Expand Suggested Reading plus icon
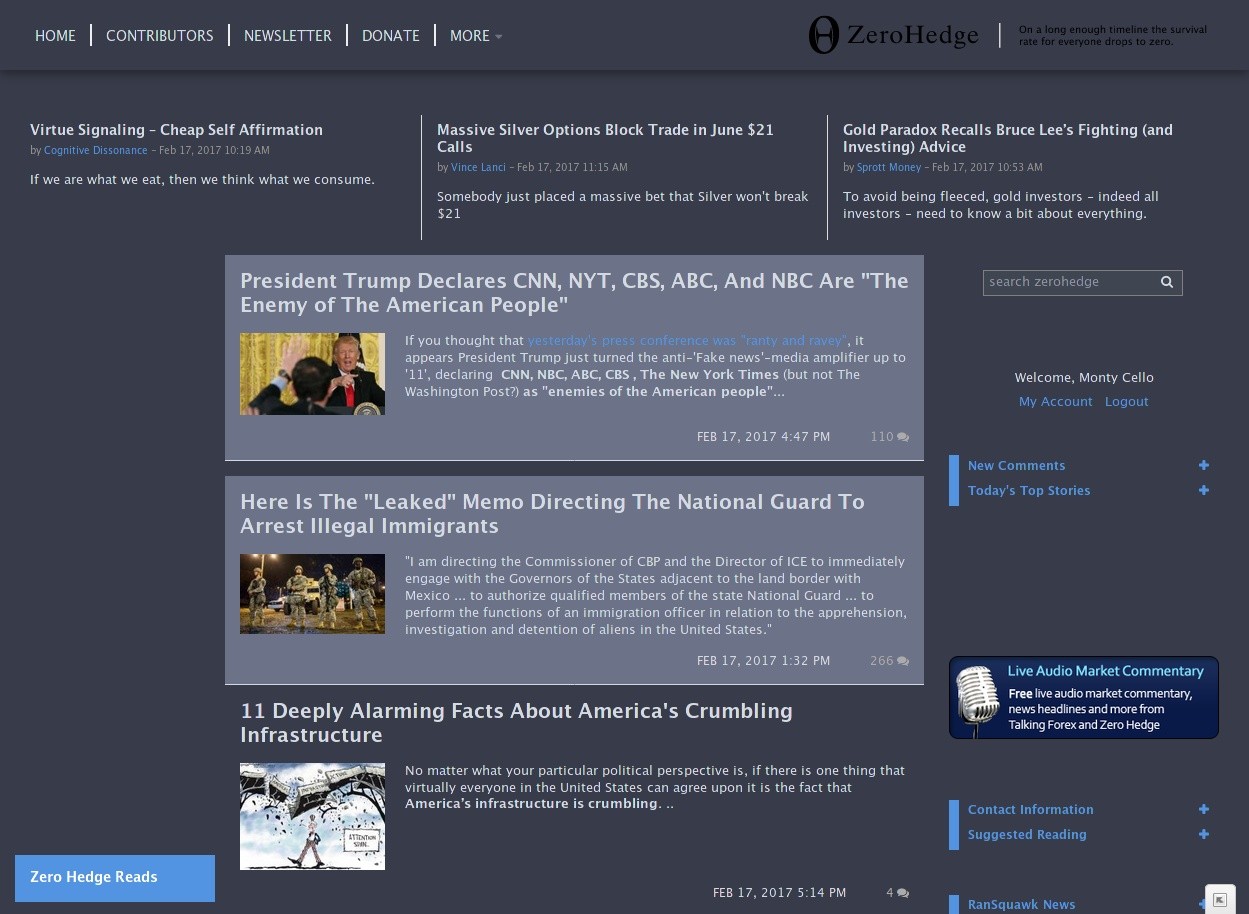Image resolution: width=1249 pixels, height=914 pixels. pyautogui.click(x=1204, y=834)
